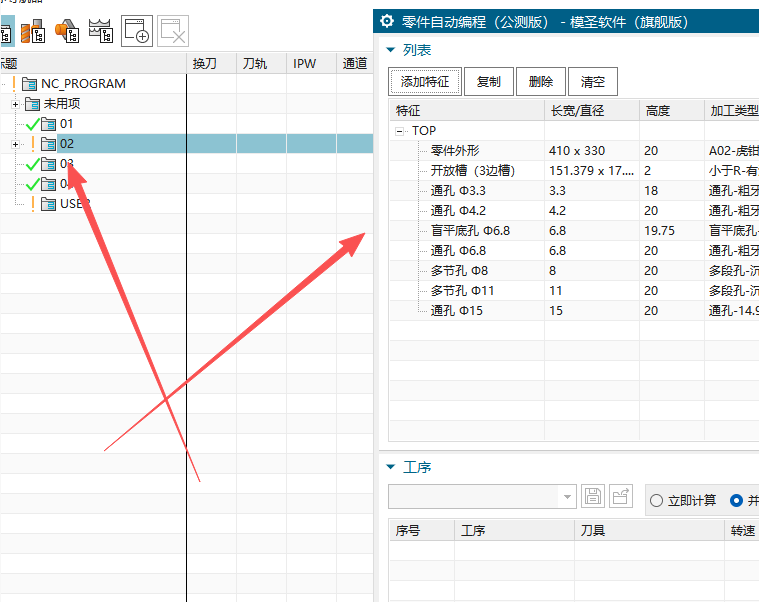Viewport: 759px width, 602px height.
Task: Click the TOP group label
Action: point(424,131)
